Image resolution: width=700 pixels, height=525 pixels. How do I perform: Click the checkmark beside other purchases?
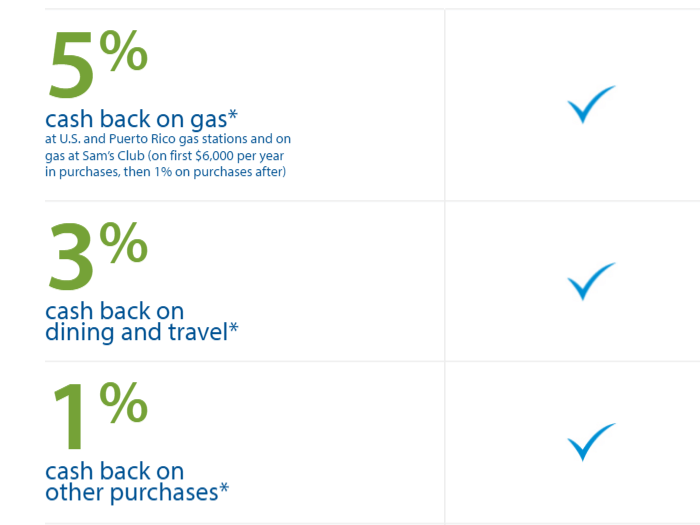click(590, 442)
